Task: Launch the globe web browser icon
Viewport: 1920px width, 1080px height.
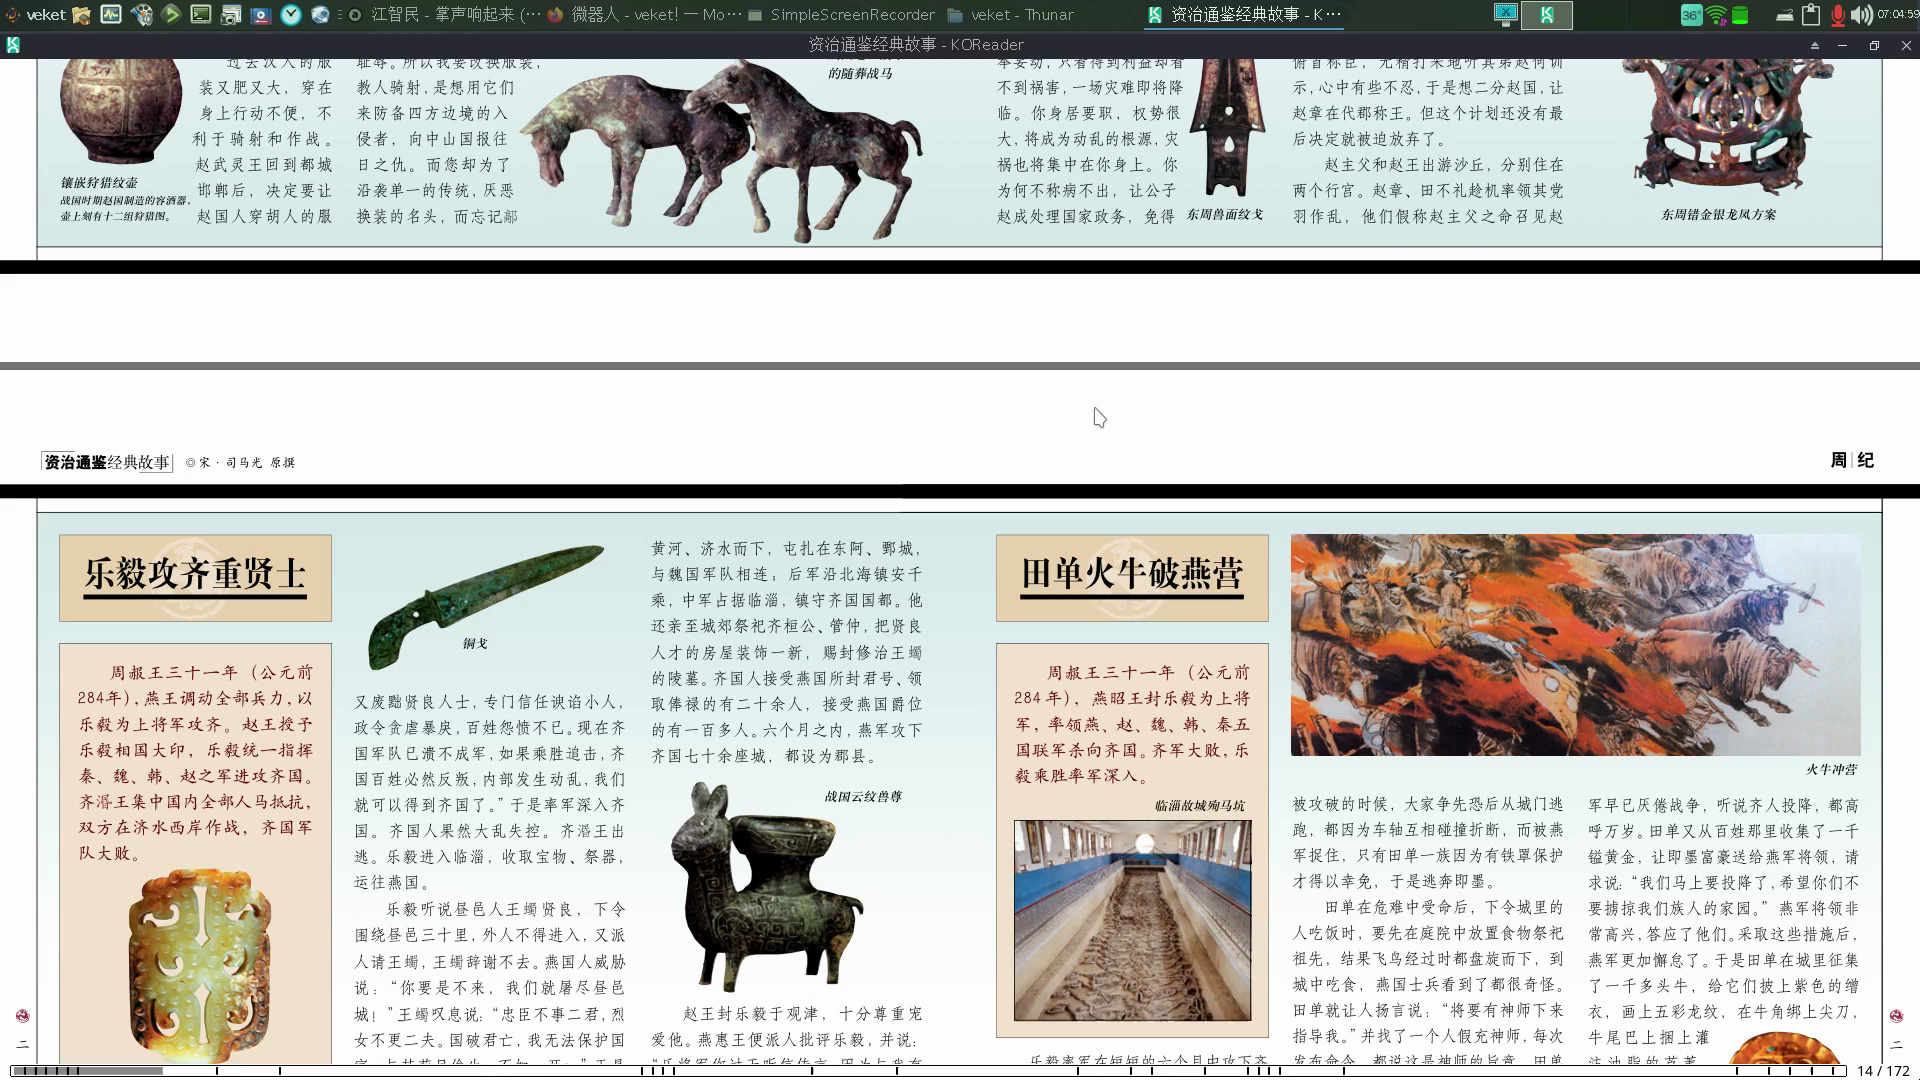Action: pyautogui.click(x=320, y=15)
